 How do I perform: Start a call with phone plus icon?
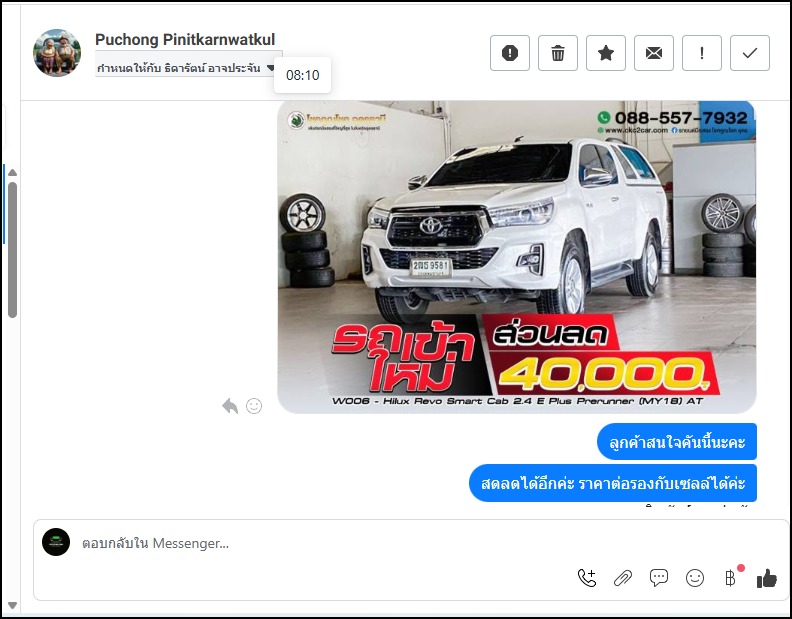(x=587, y=578)
